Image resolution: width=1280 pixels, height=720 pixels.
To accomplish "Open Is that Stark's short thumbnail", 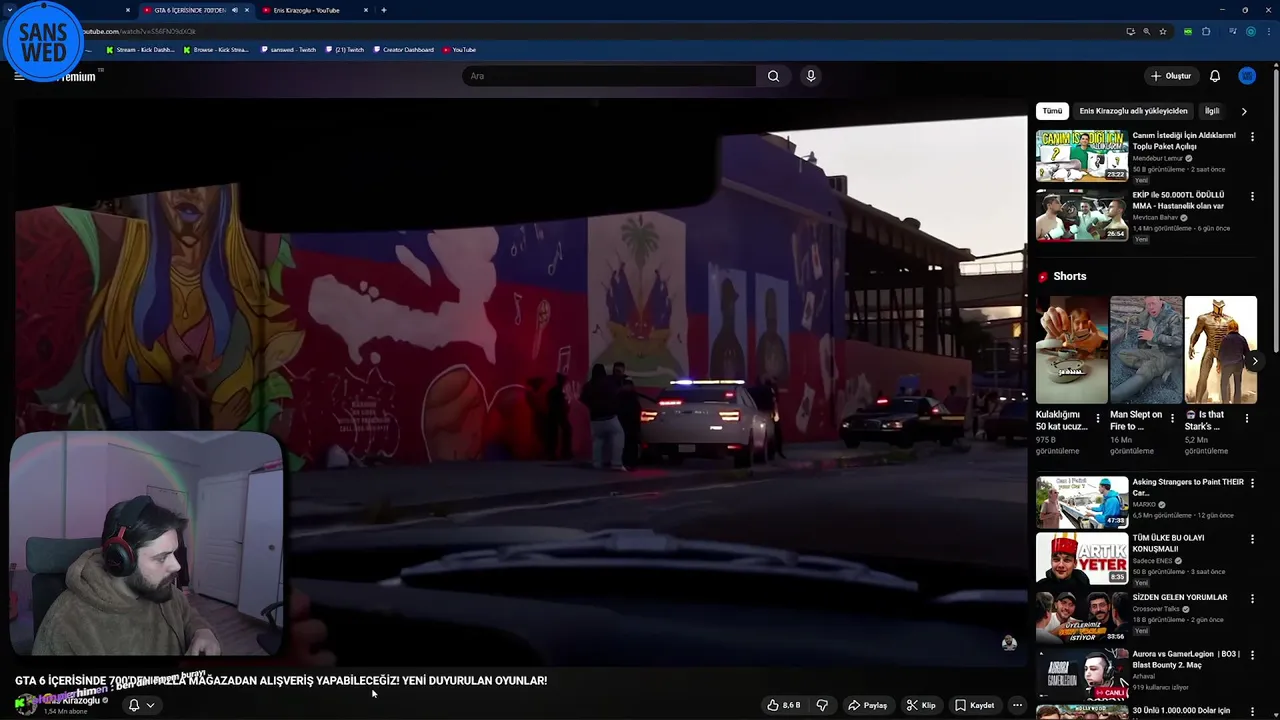I will [1220, 349].
